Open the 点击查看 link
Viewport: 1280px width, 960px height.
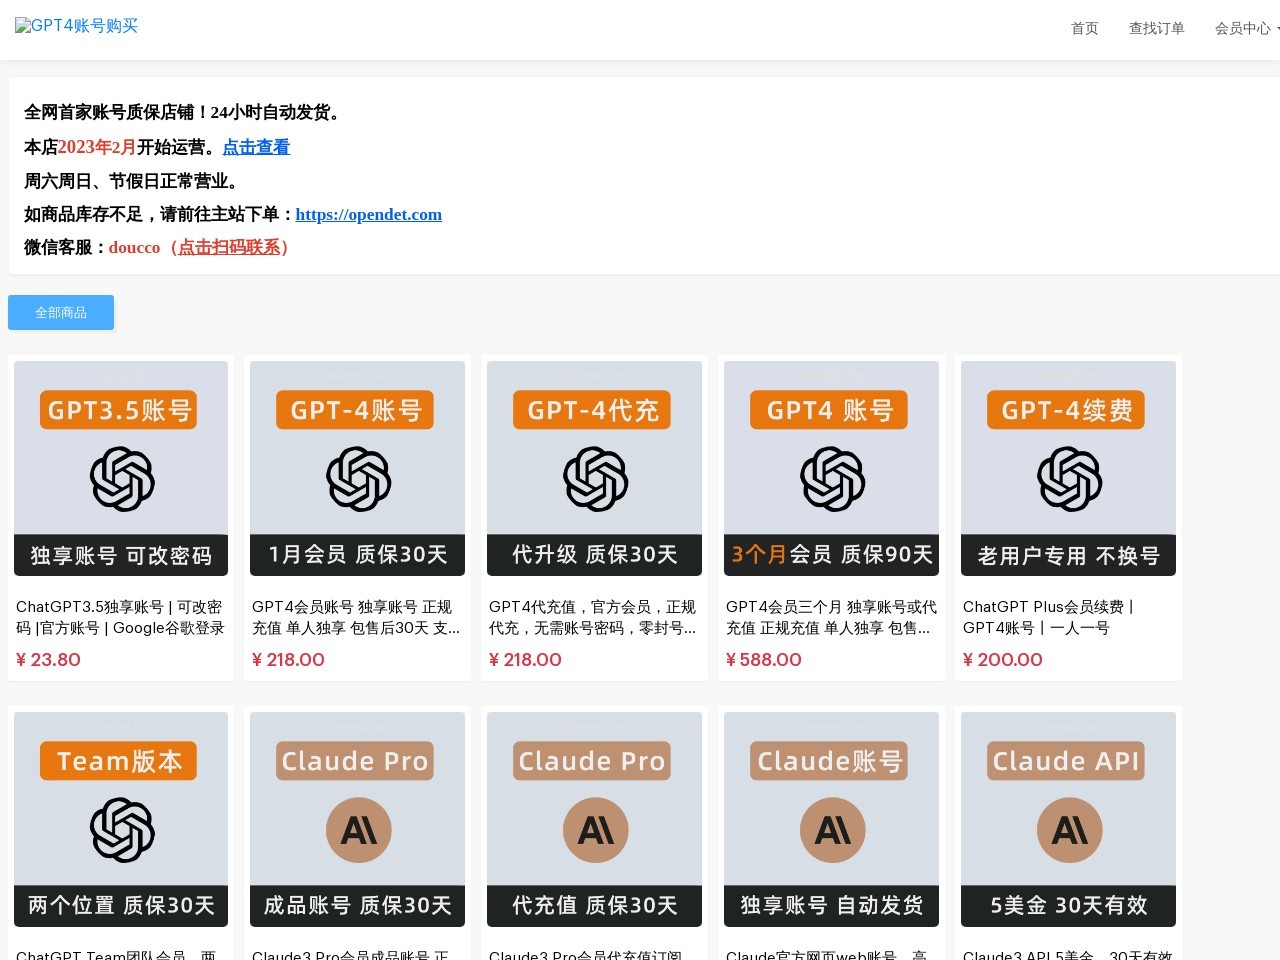256,147
